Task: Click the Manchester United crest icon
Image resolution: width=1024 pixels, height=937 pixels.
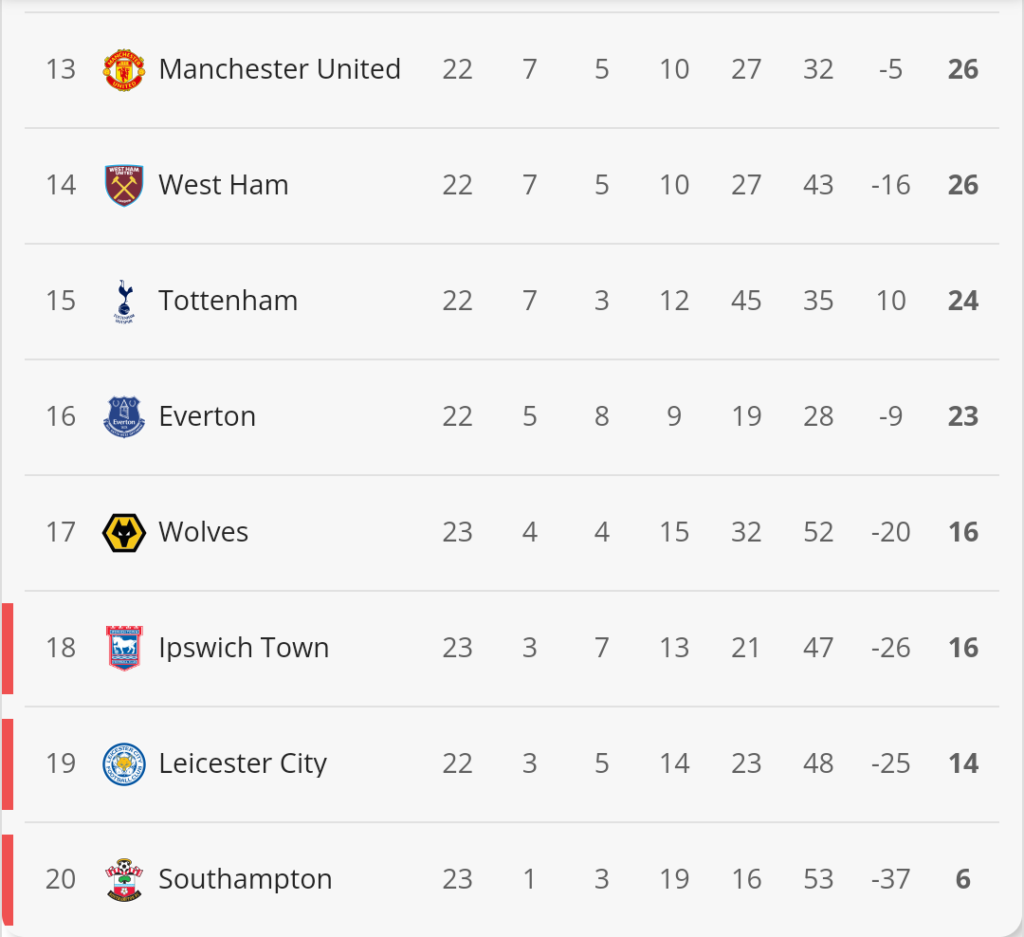Action: 124,70
